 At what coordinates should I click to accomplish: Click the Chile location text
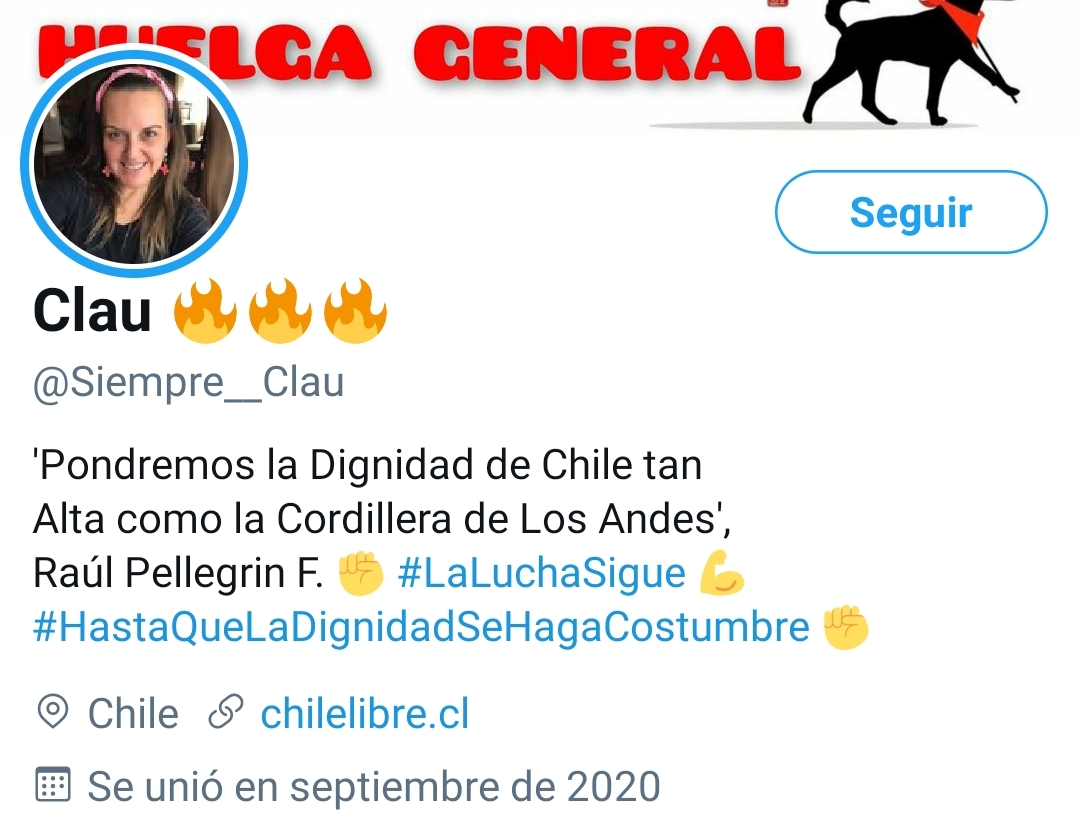pyautogui.click(x=133, y=713)
